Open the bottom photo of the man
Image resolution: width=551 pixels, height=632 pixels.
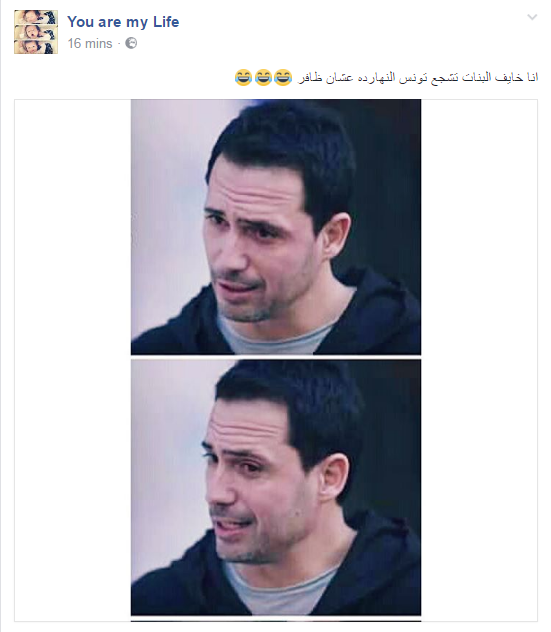pos(276,488)
